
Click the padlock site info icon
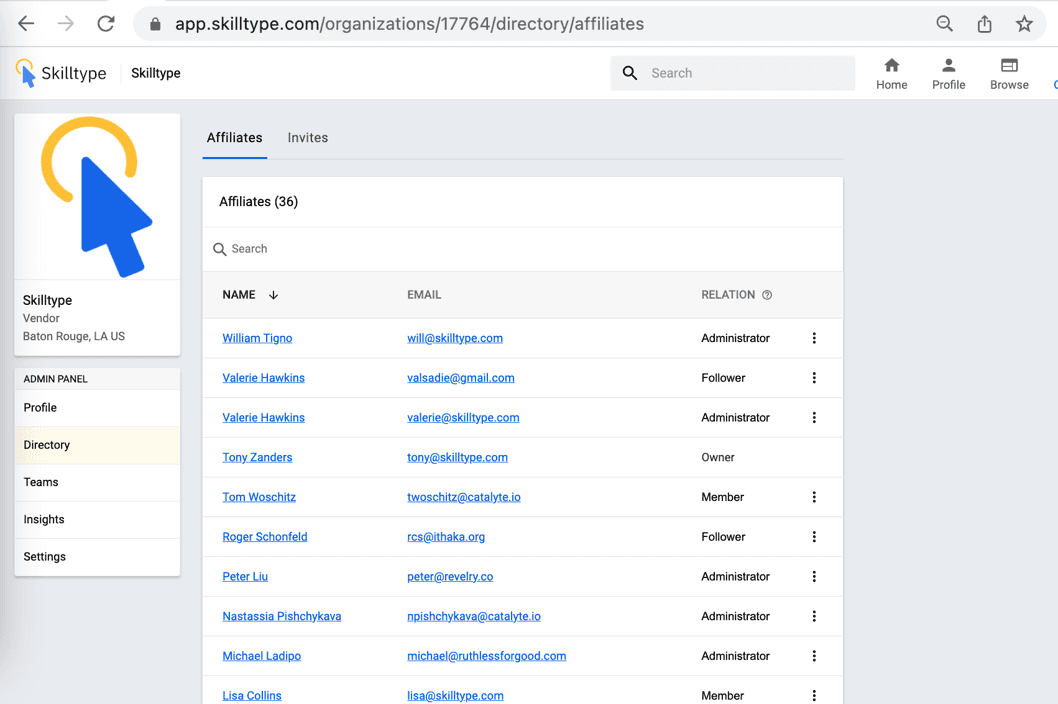155,24
